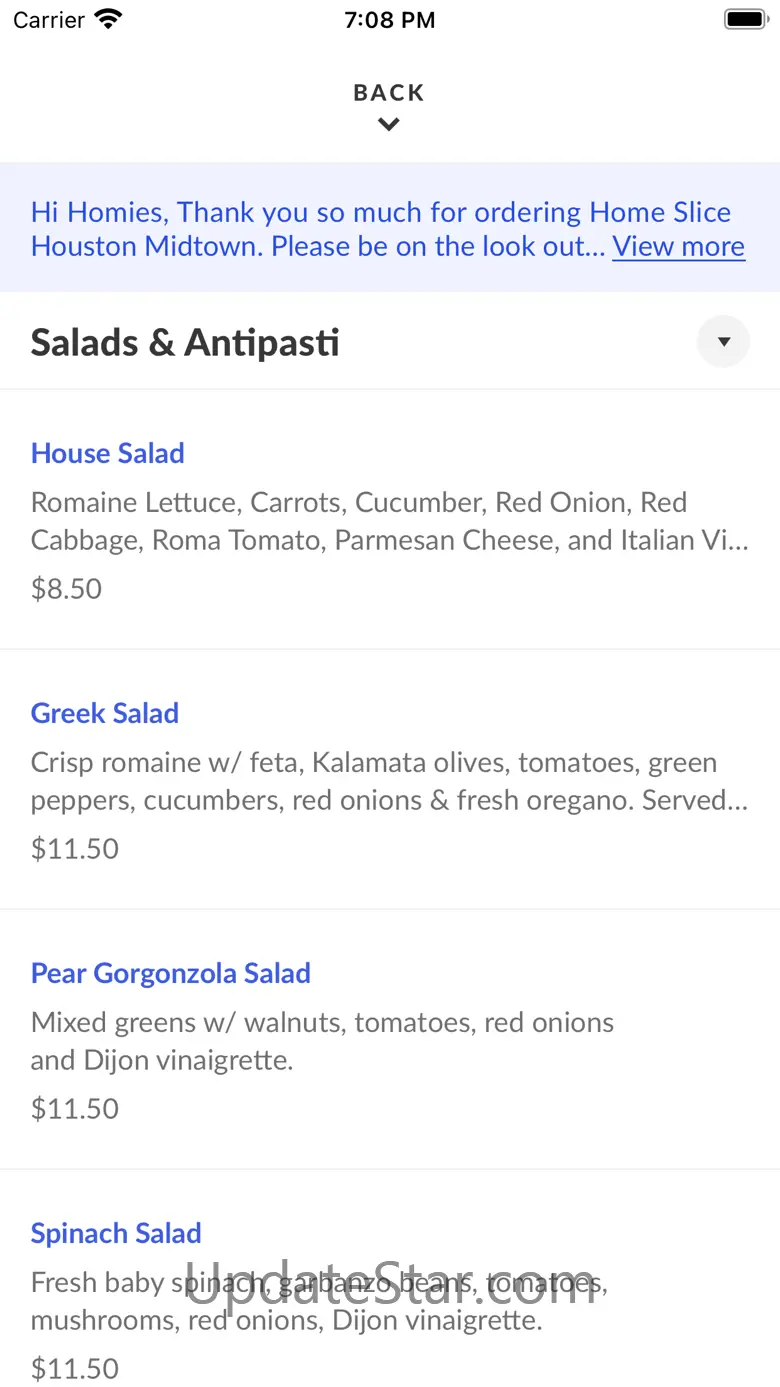The height and width of the screenshot is (1387, 780).
Task: Select the House Salad menu item title
Action: [x=108, y=453]
